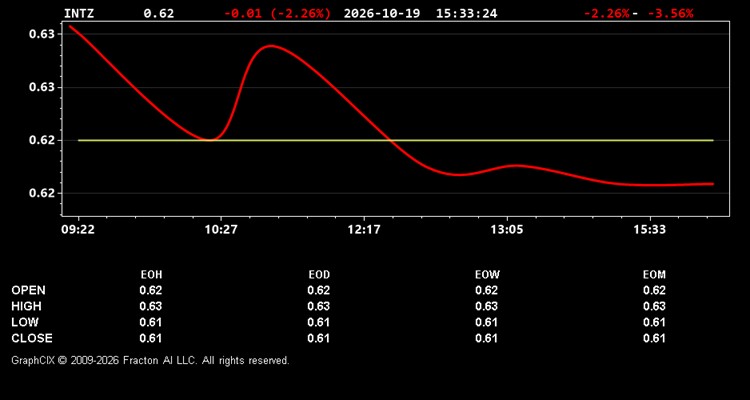Select the LOW value in EOH column
This screenshot has width=750, height=400.
click(x=151, y=322)
